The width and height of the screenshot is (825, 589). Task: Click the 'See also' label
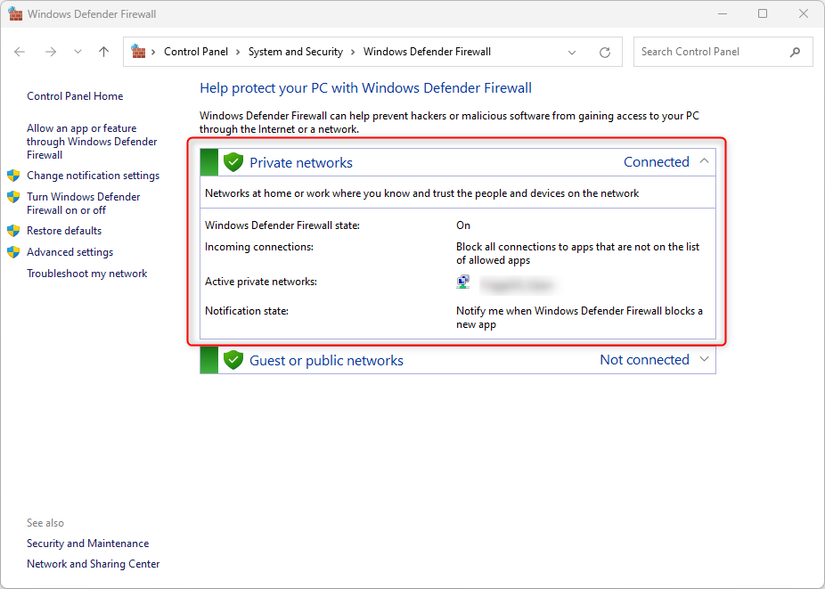pyautogui.click(x=45, y=523)
